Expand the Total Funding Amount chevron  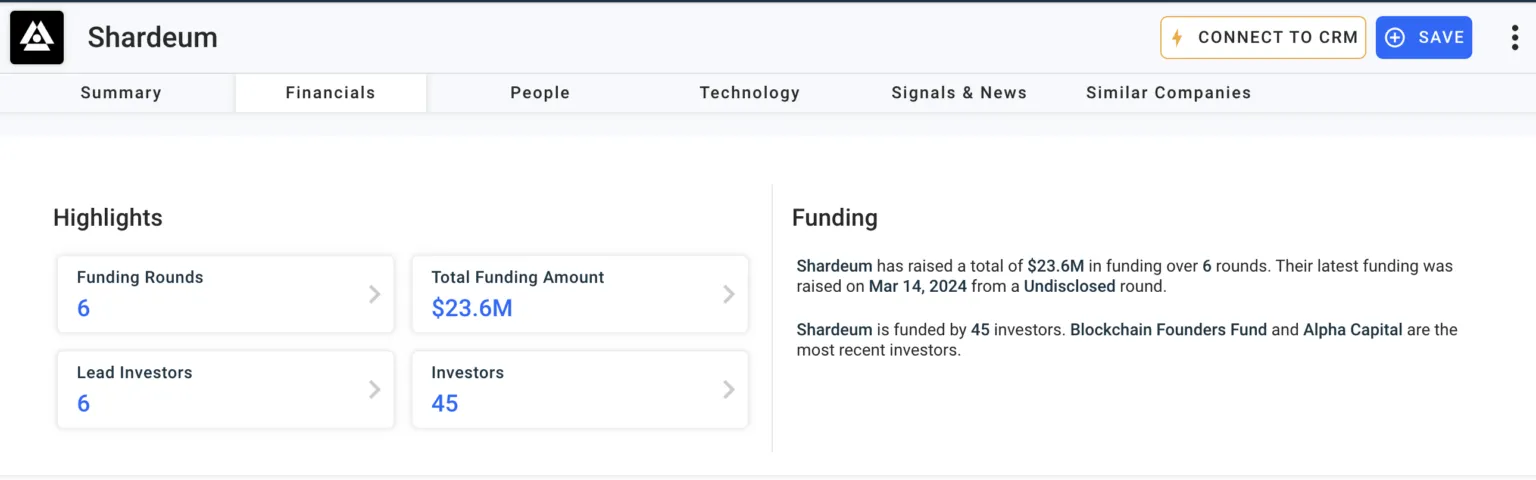click(729, 294)
